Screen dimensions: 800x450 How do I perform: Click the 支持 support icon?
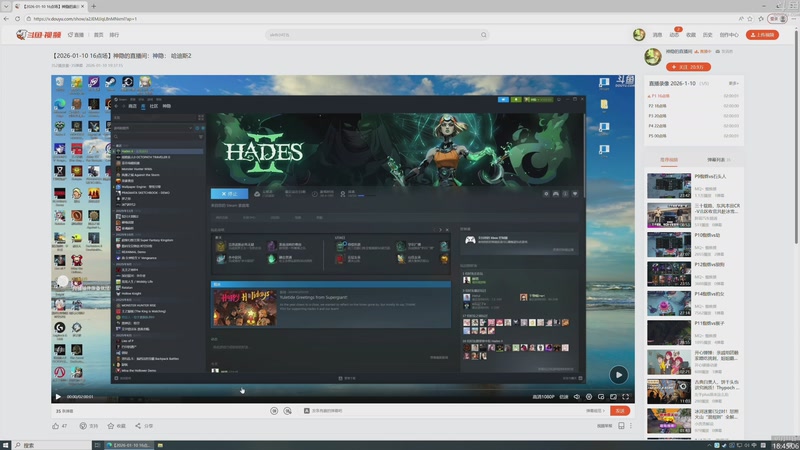point(83,426)
